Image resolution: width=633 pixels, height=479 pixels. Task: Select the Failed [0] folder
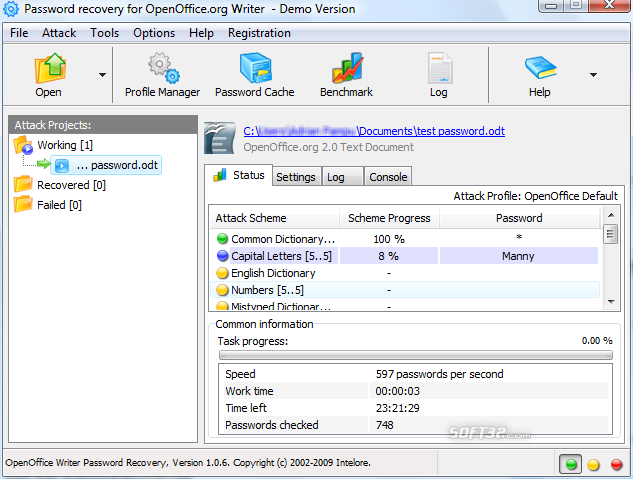(x=59, y=205)
